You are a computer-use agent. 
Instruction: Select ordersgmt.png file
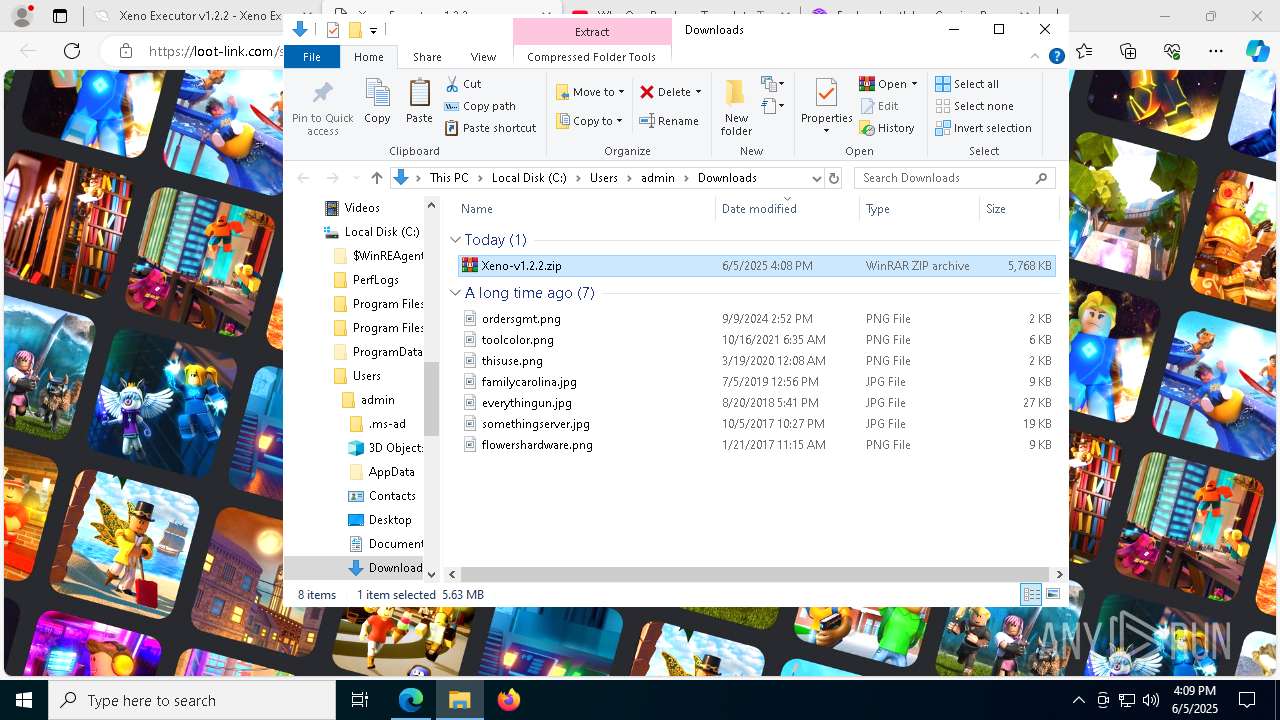(x=756, y=319)
